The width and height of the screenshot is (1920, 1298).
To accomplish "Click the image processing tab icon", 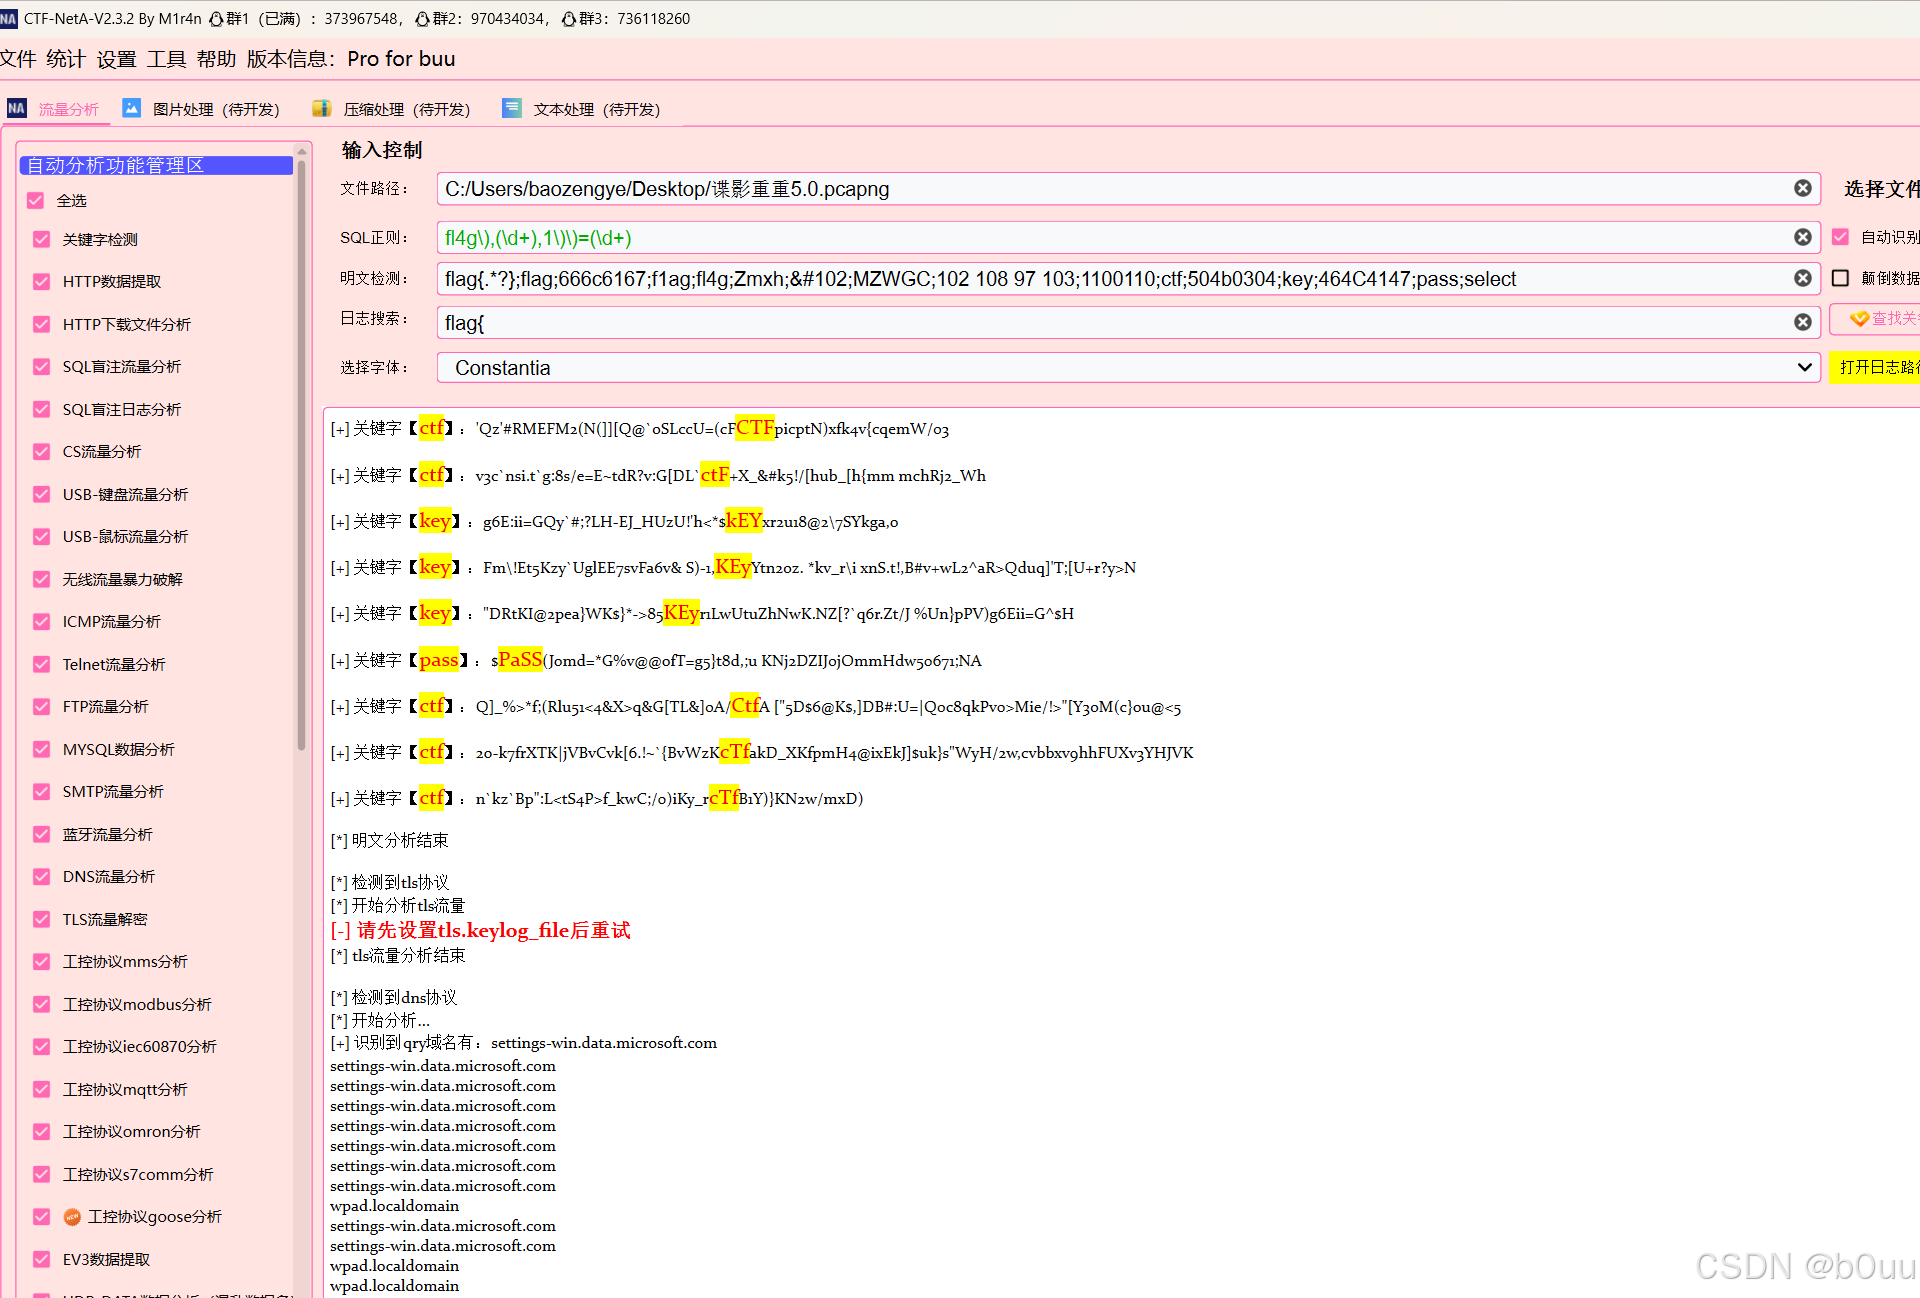I will 131,108.
